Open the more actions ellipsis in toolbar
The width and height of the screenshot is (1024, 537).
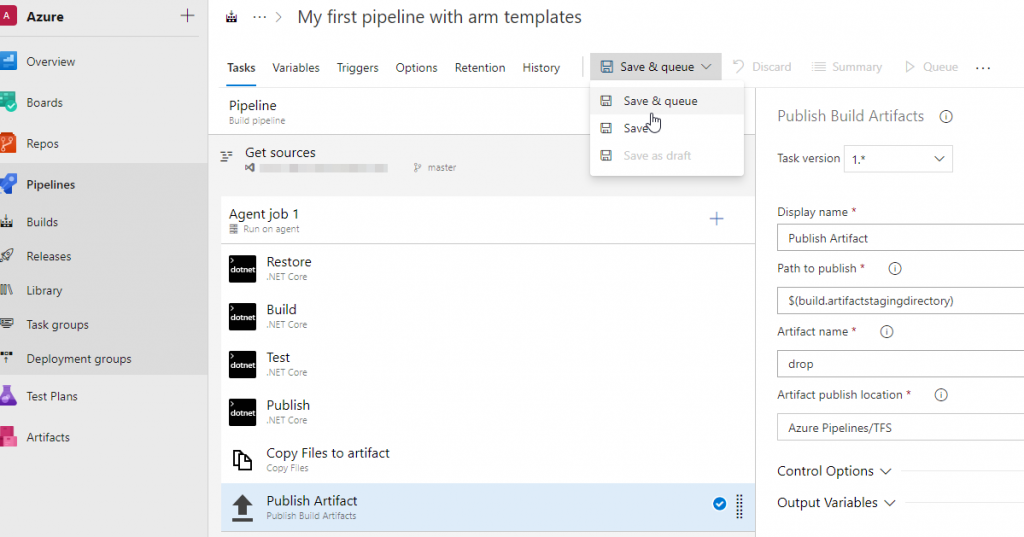[983, 67]
